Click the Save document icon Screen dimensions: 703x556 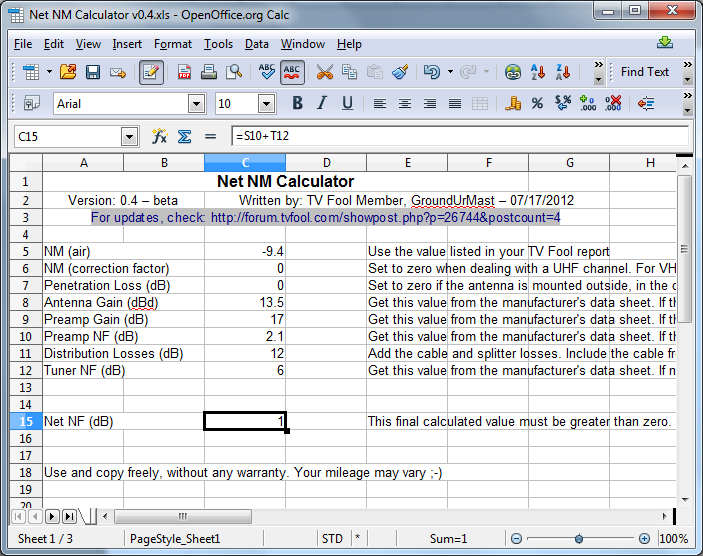93,72
